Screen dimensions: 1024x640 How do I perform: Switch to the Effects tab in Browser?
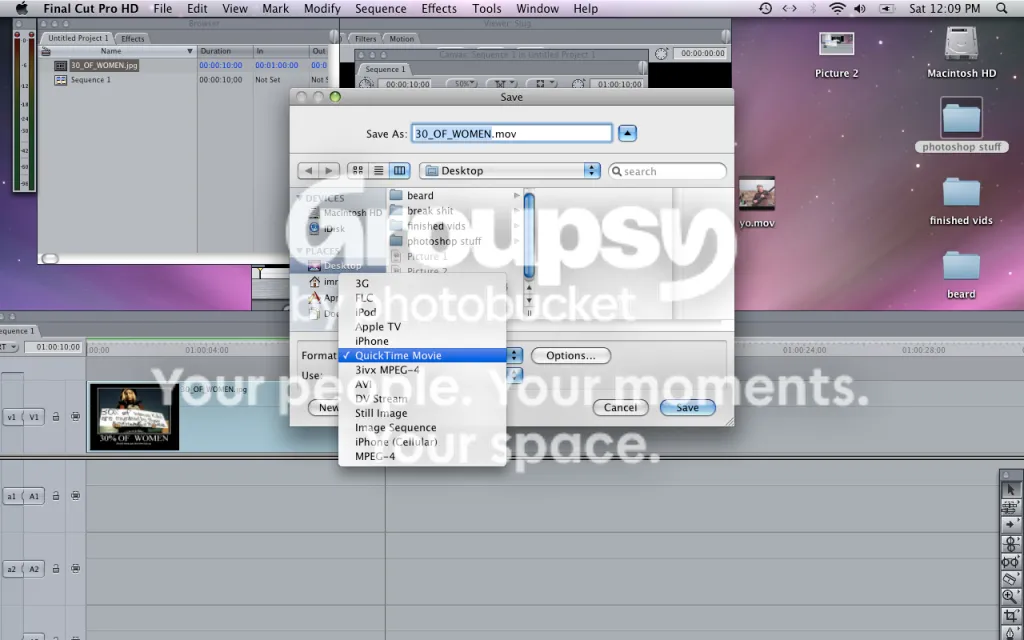(x=133, y=39)
